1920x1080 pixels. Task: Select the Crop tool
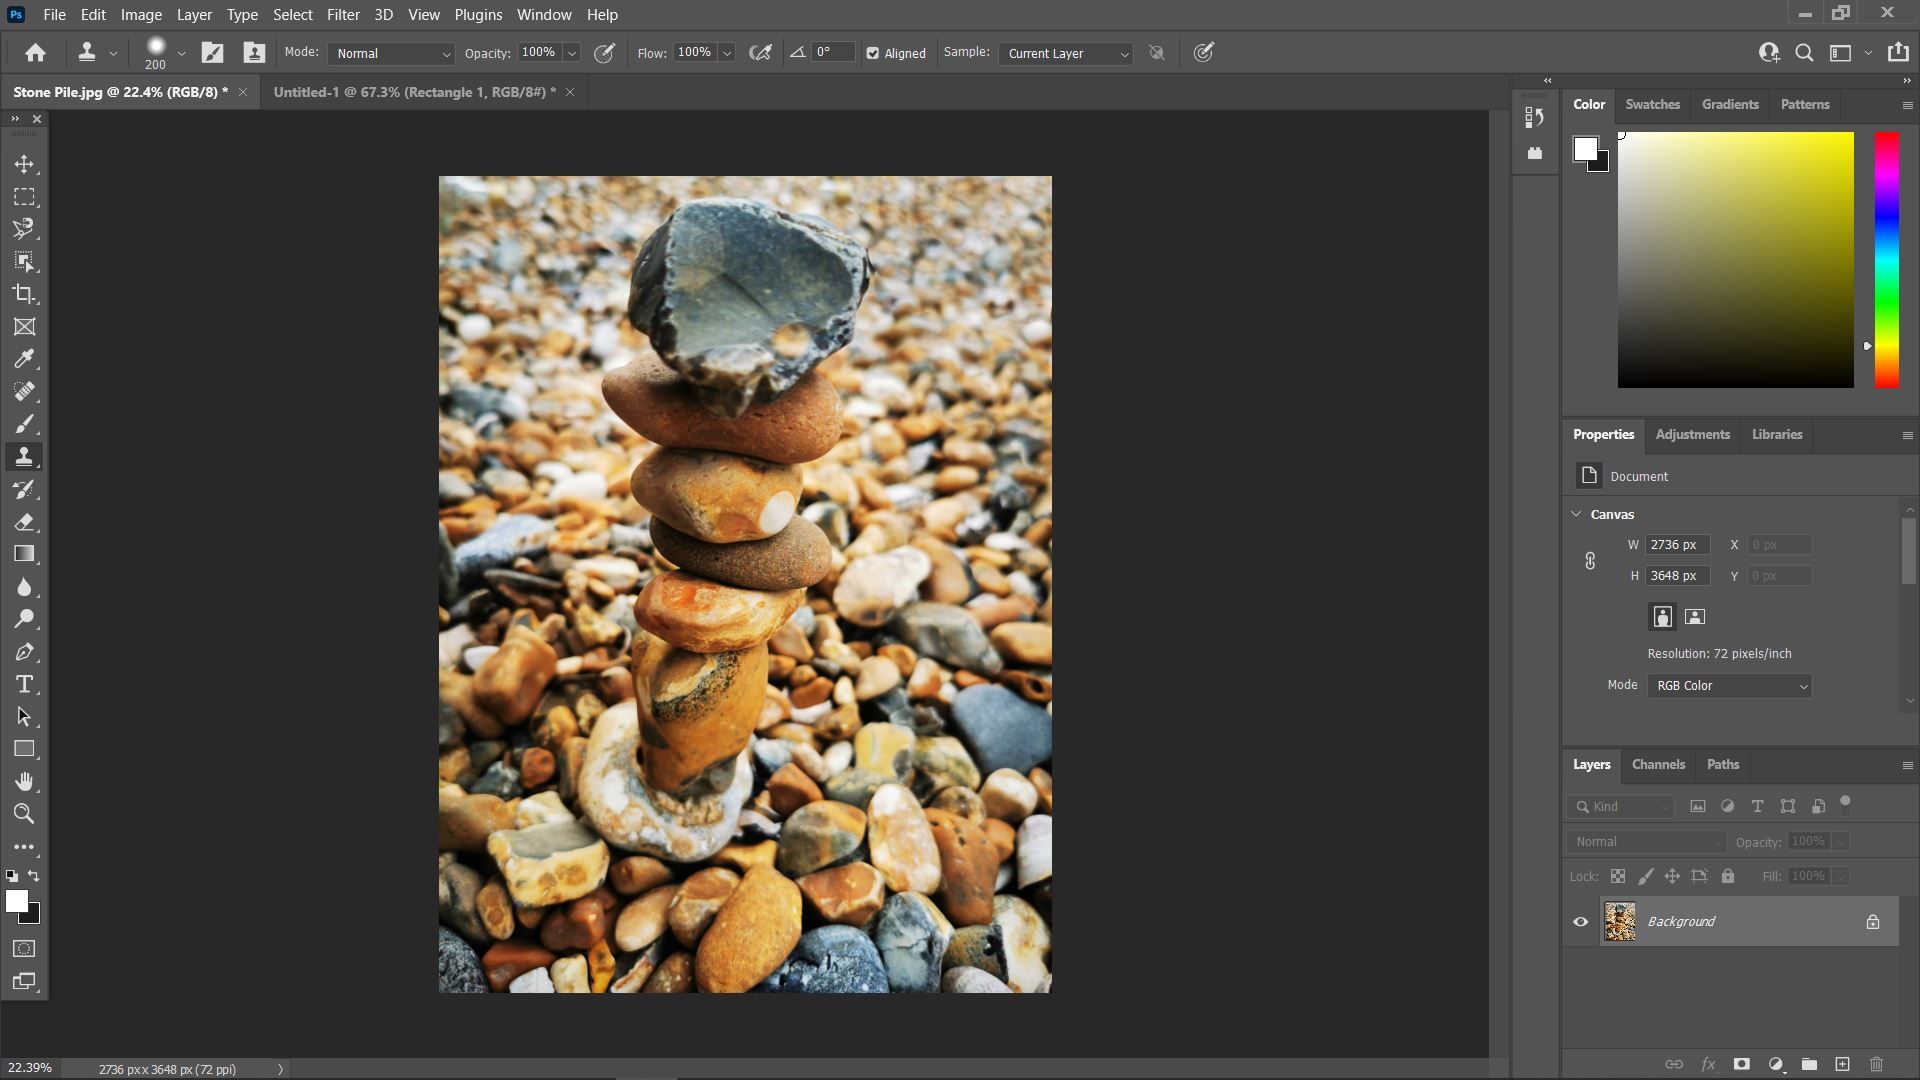pyautogui.click(x=24, y=293)
